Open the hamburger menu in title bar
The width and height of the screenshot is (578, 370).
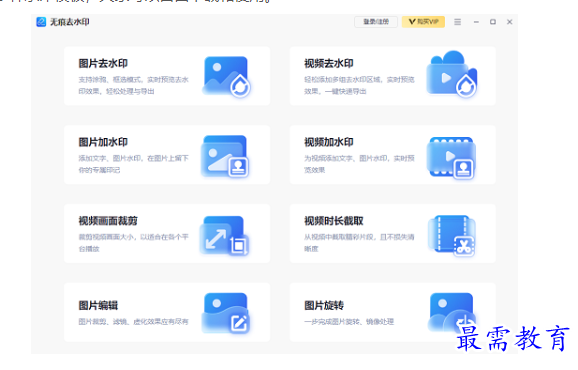point(457,22)
